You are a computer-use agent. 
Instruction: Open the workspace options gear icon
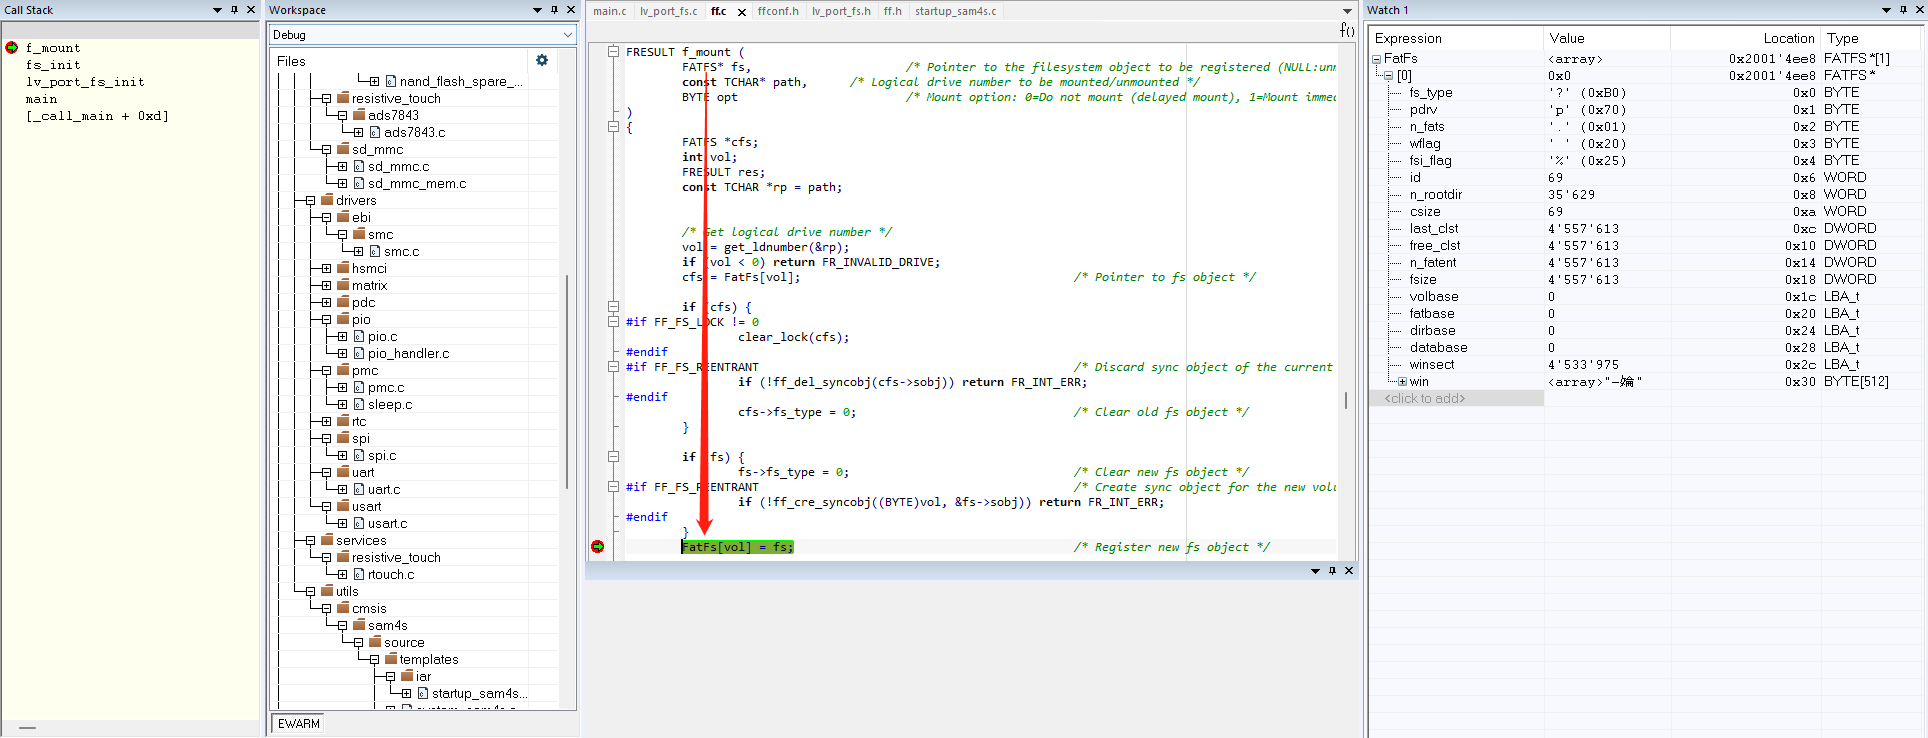point(542,60)
